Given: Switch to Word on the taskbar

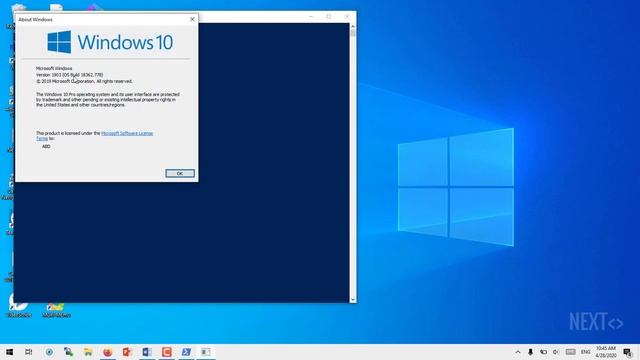Looking at the screenshot, I should click(147, 352).
